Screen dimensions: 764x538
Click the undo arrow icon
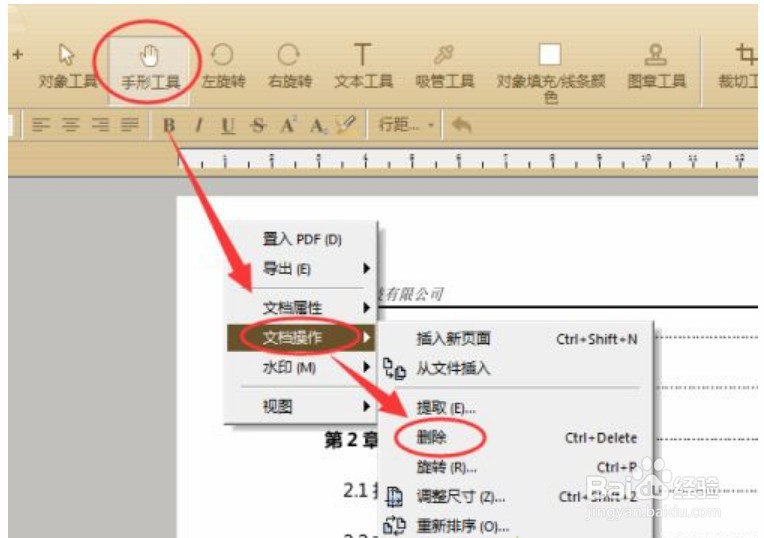pos(461,125)
